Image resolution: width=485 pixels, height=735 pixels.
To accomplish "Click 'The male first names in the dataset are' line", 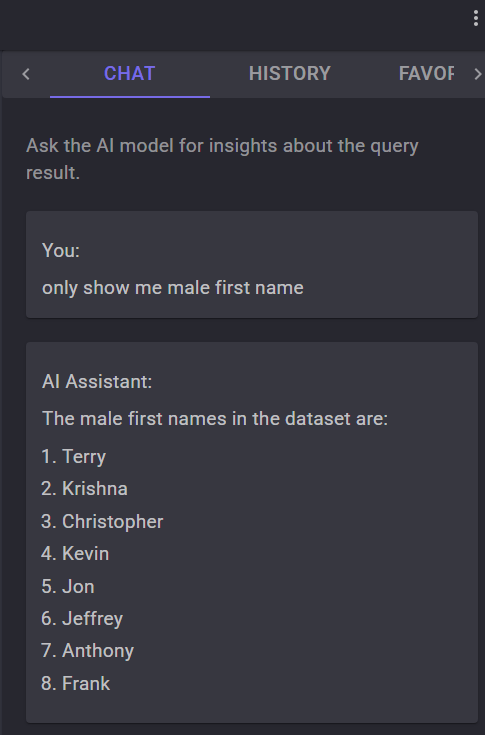I will coord(215,418).
